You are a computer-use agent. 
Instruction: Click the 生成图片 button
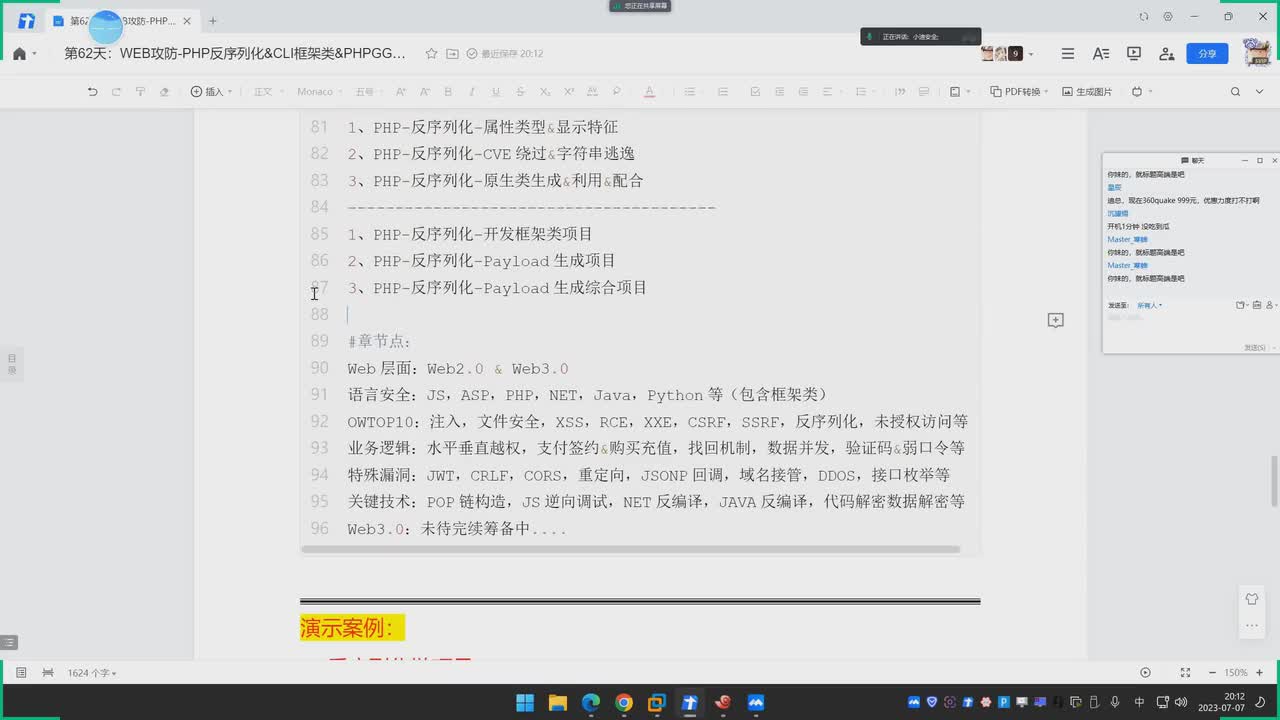(1087, 92)
